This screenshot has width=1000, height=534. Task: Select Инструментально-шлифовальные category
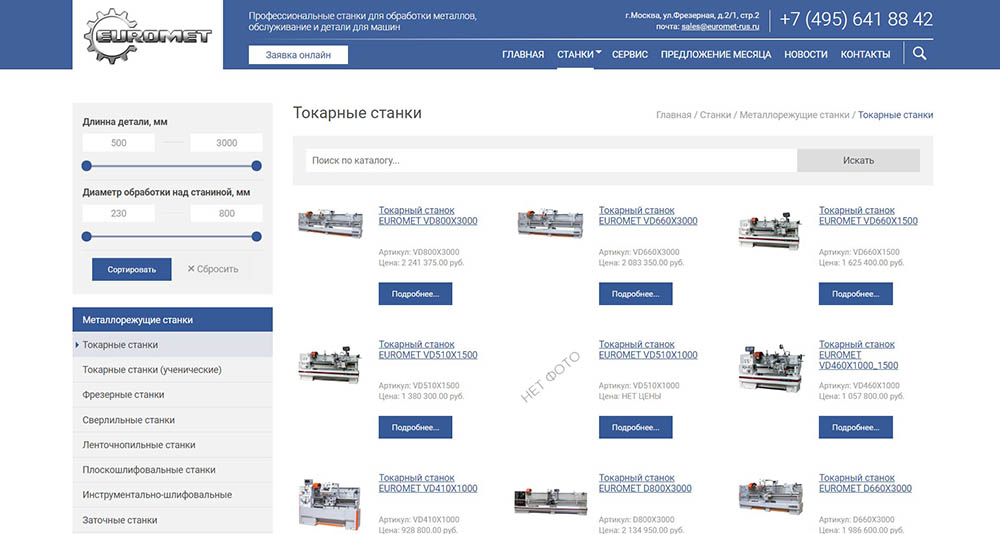(172, 494)
